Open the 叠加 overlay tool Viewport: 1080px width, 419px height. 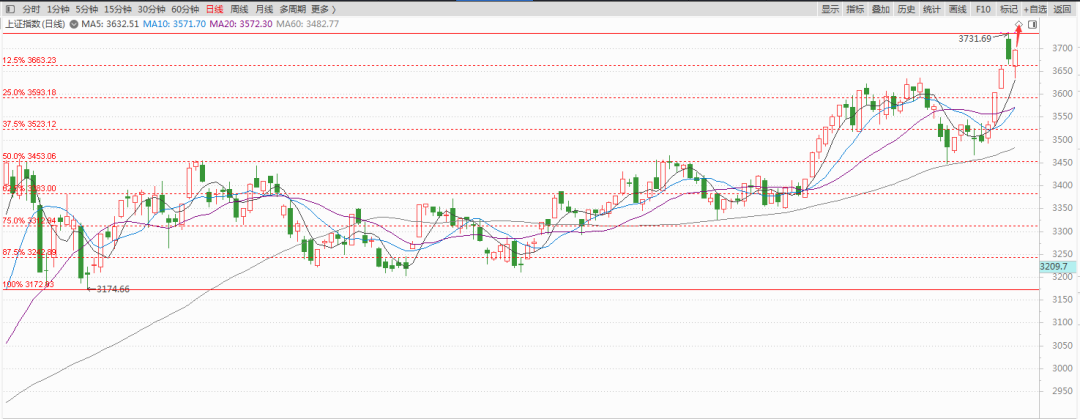(881, 9)
